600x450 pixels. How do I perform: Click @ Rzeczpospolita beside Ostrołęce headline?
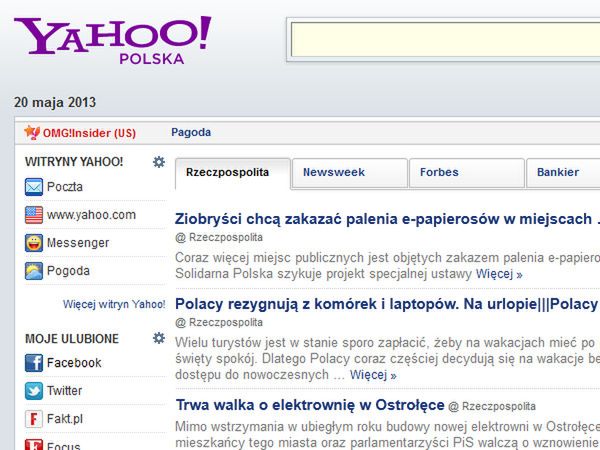(x=492, y=406)
